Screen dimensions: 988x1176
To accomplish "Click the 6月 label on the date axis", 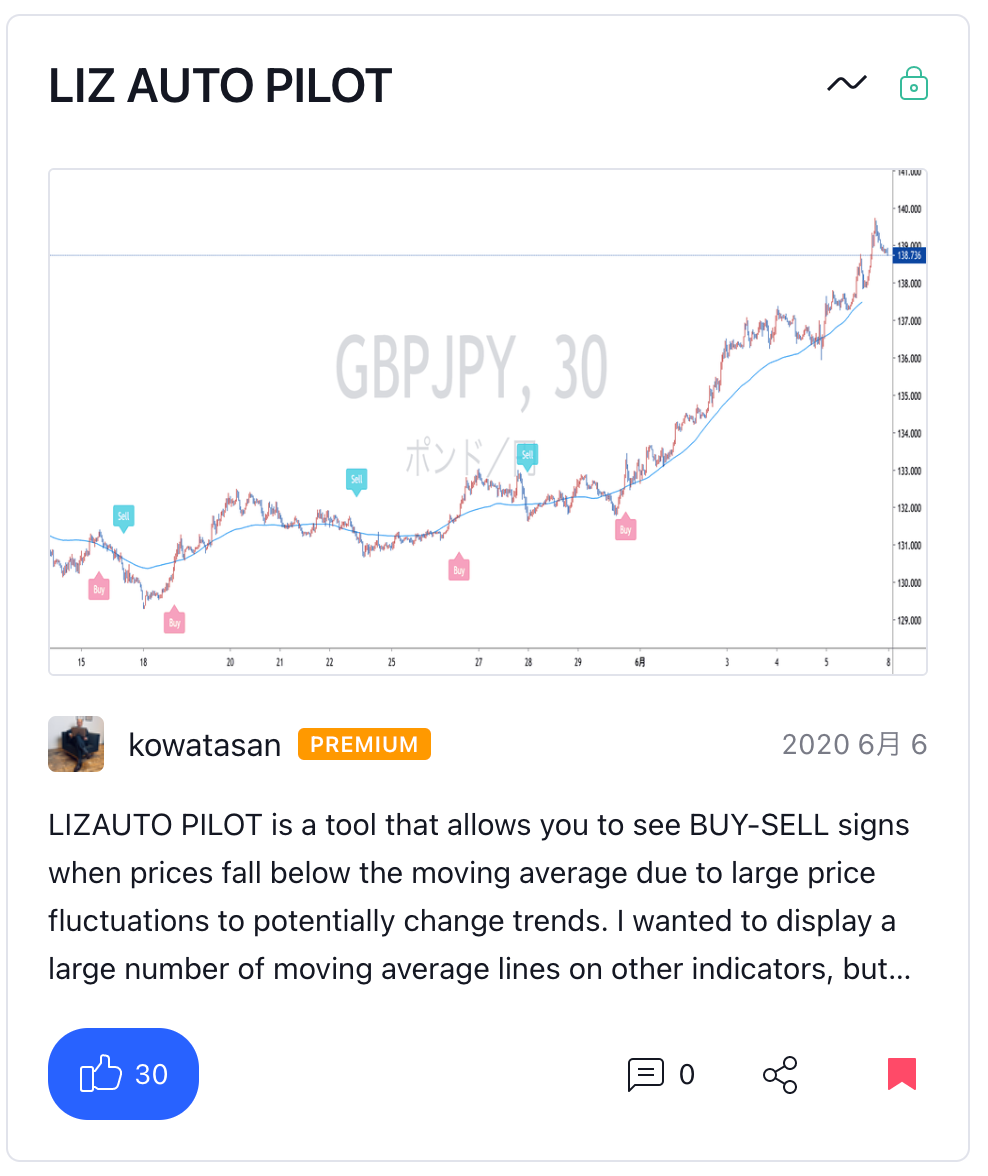I will pos(641,662).
